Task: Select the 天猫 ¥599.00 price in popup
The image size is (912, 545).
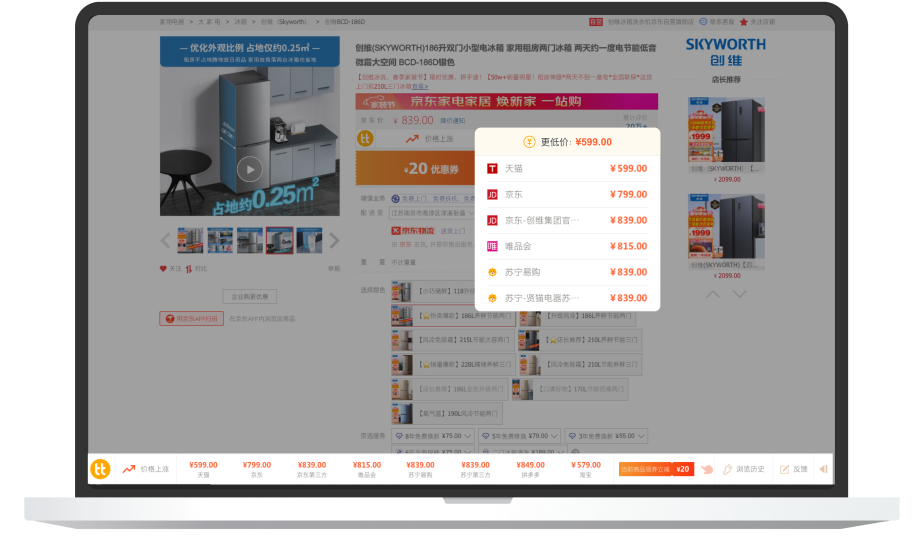Action: pos(628,169)
